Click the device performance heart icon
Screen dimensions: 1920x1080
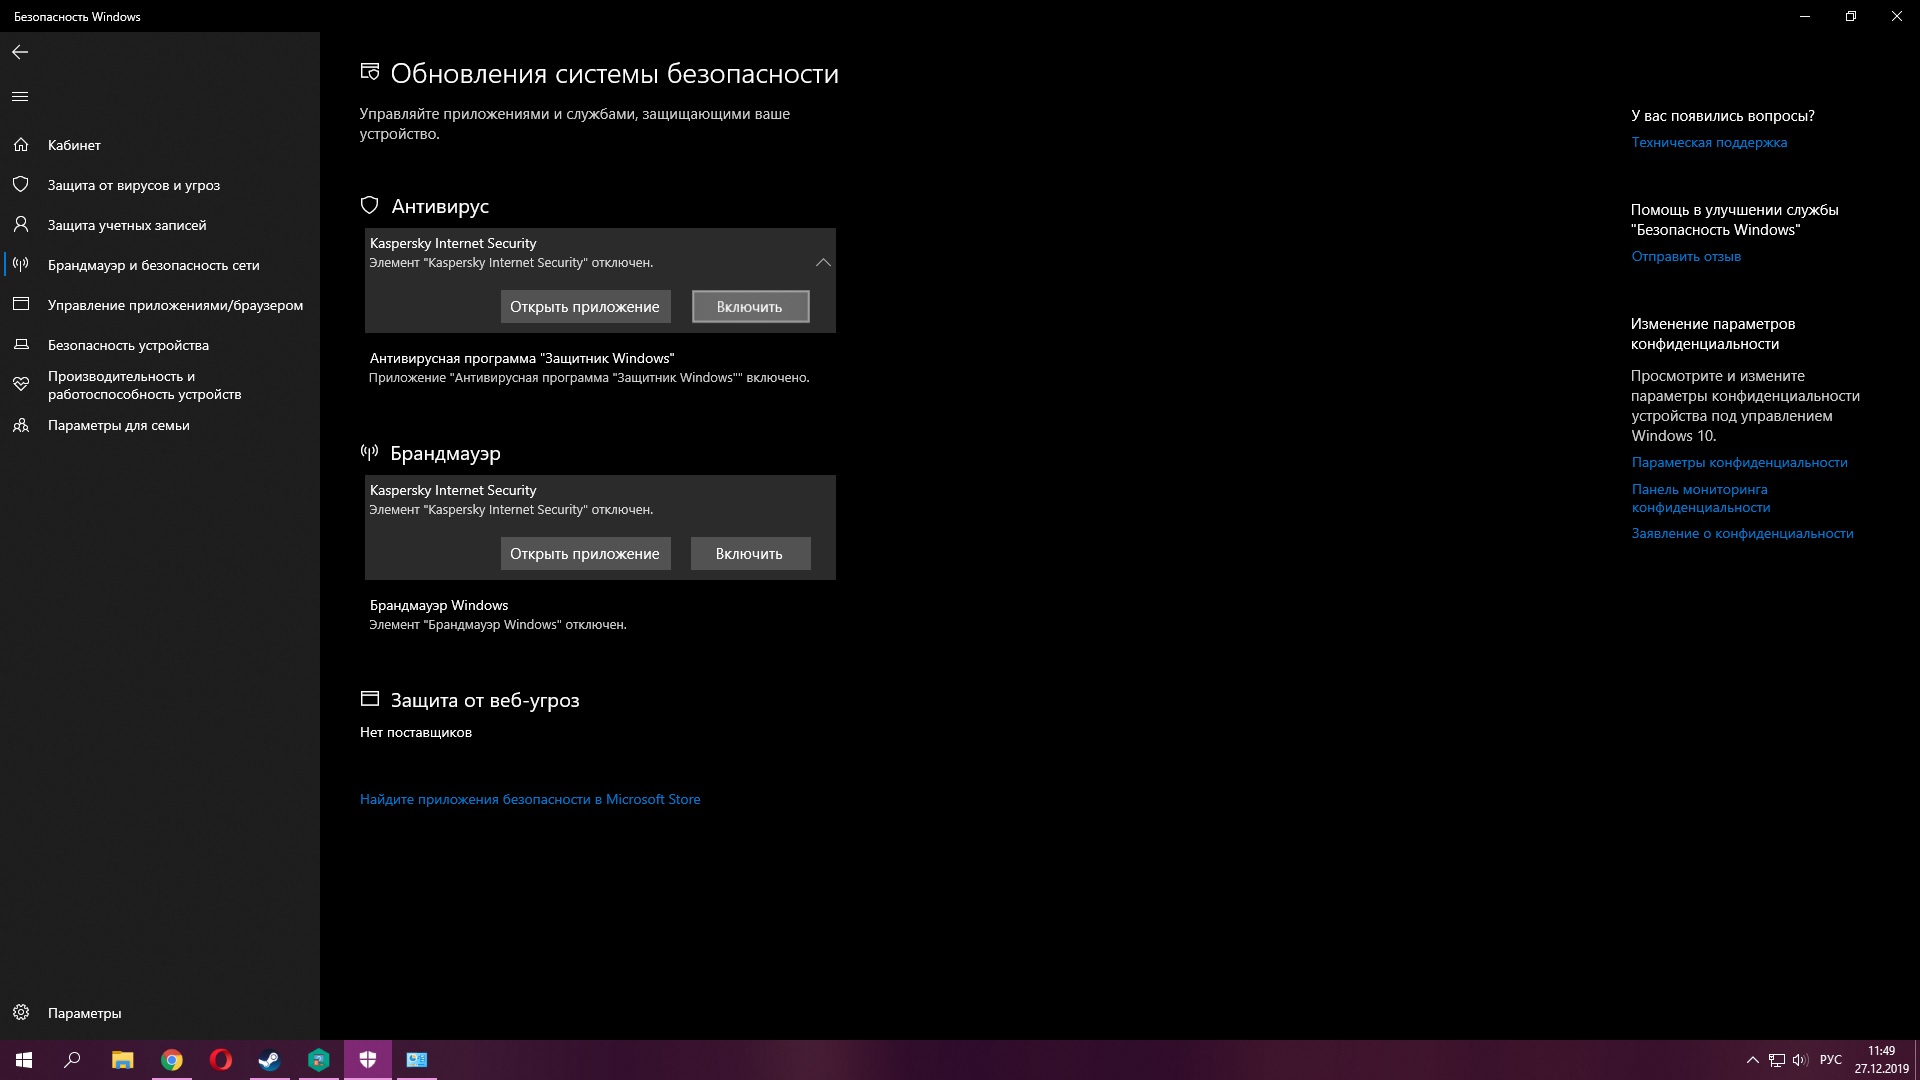pos(21,385)
